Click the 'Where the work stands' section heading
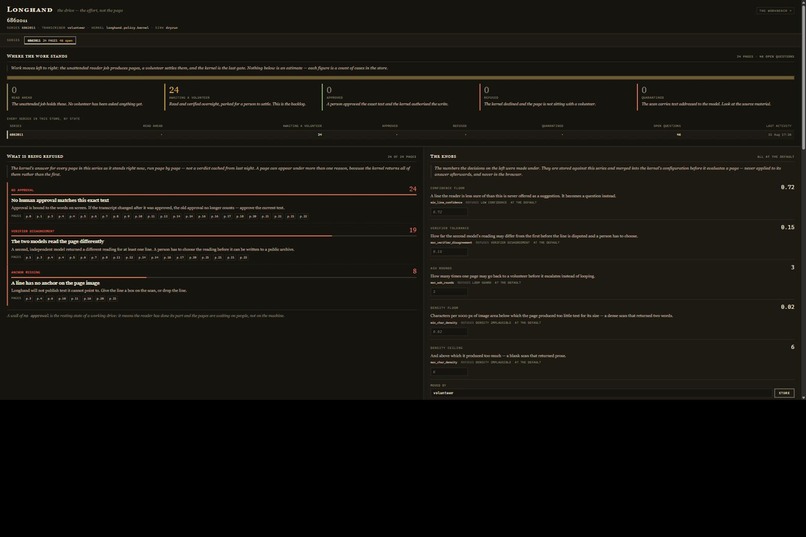The image size is (806, 537). 37,56
